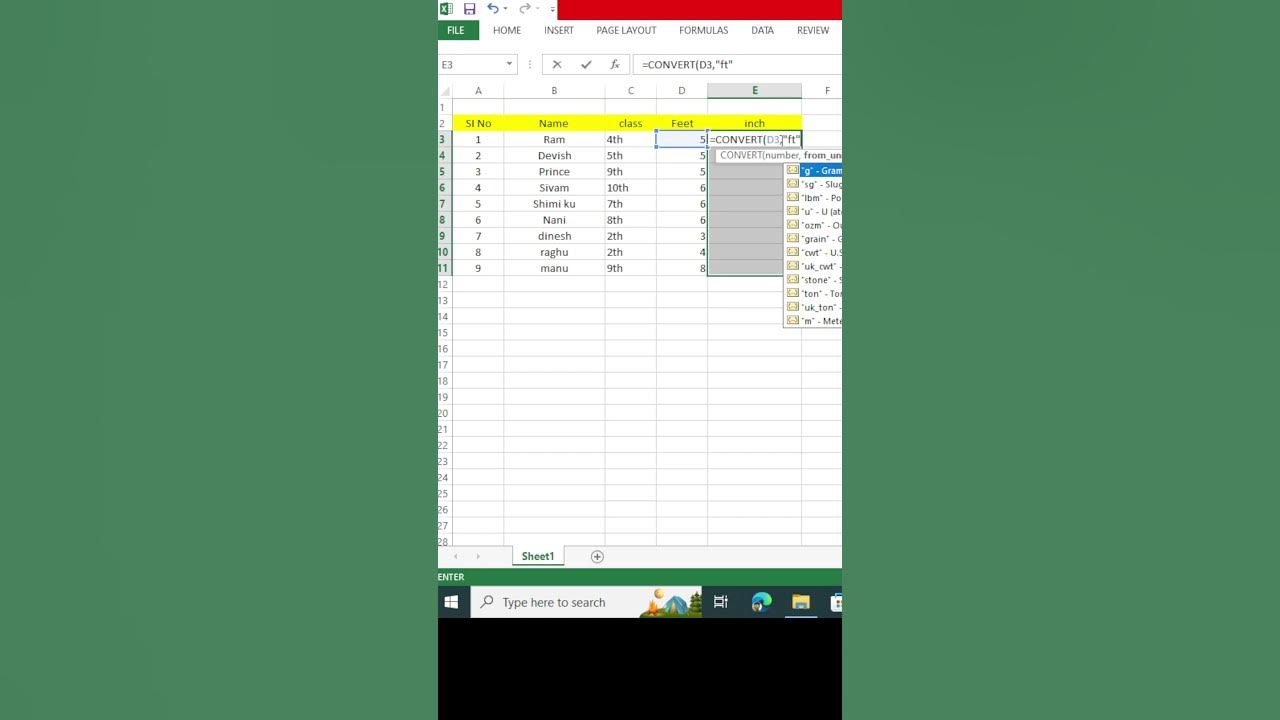Click the cell containing 'Shimi ku'
The image size is (1280, 720).
[x=554, y=204]
